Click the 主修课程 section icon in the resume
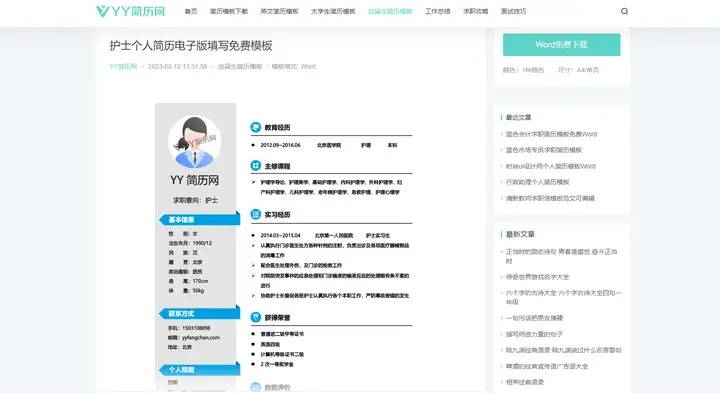This screenshot has height=393, width=720. [256, 166]
